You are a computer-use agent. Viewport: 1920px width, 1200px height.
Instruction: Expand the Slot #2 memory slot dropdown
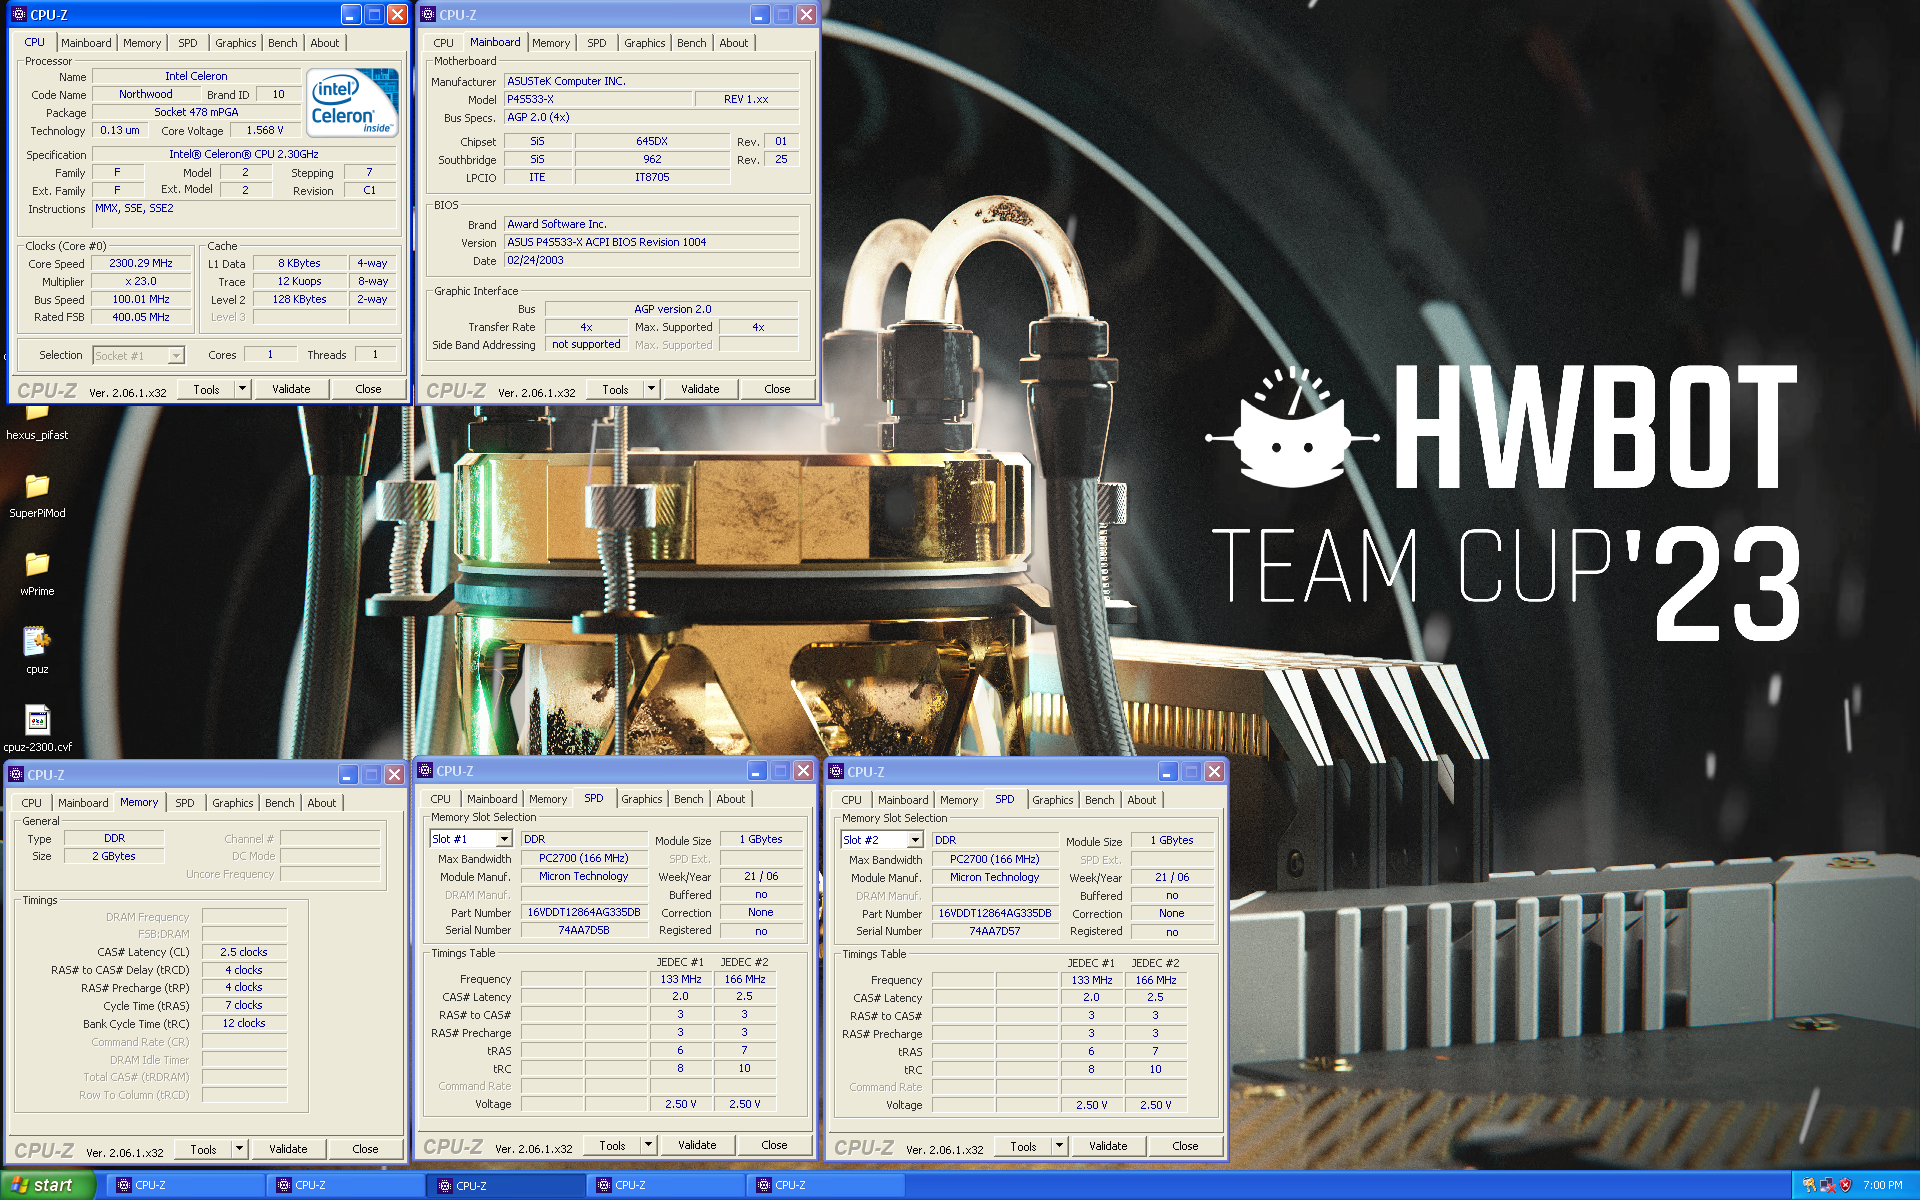pyautogui.click(x=915, y=840)
